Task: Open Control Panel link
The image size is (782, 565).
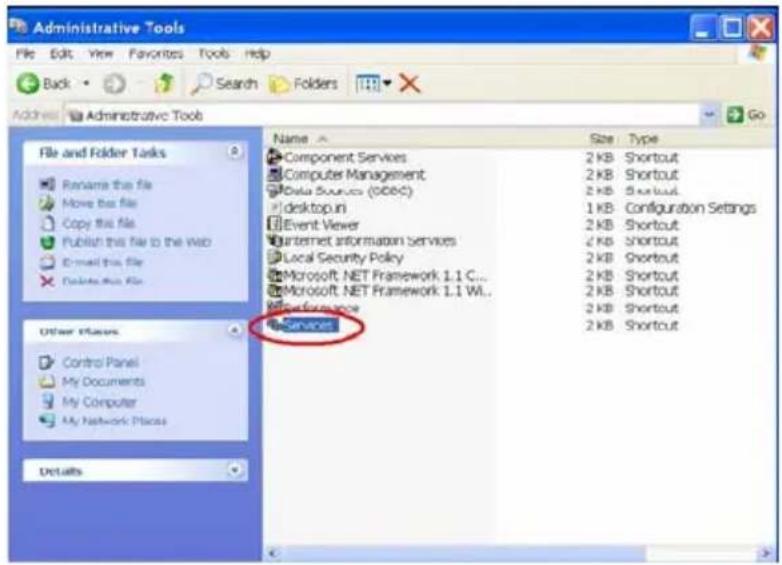Action: tap(100, 363)
